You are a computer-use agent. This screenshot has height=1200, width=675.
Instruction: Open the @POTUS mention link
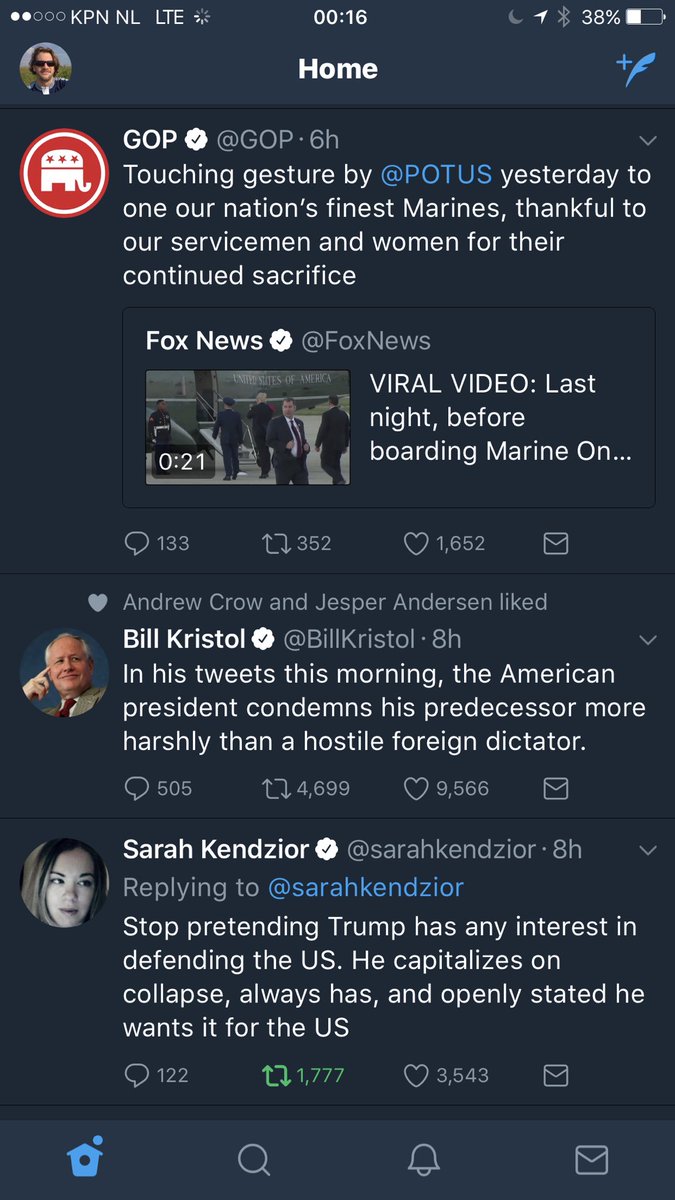point(436,175)
